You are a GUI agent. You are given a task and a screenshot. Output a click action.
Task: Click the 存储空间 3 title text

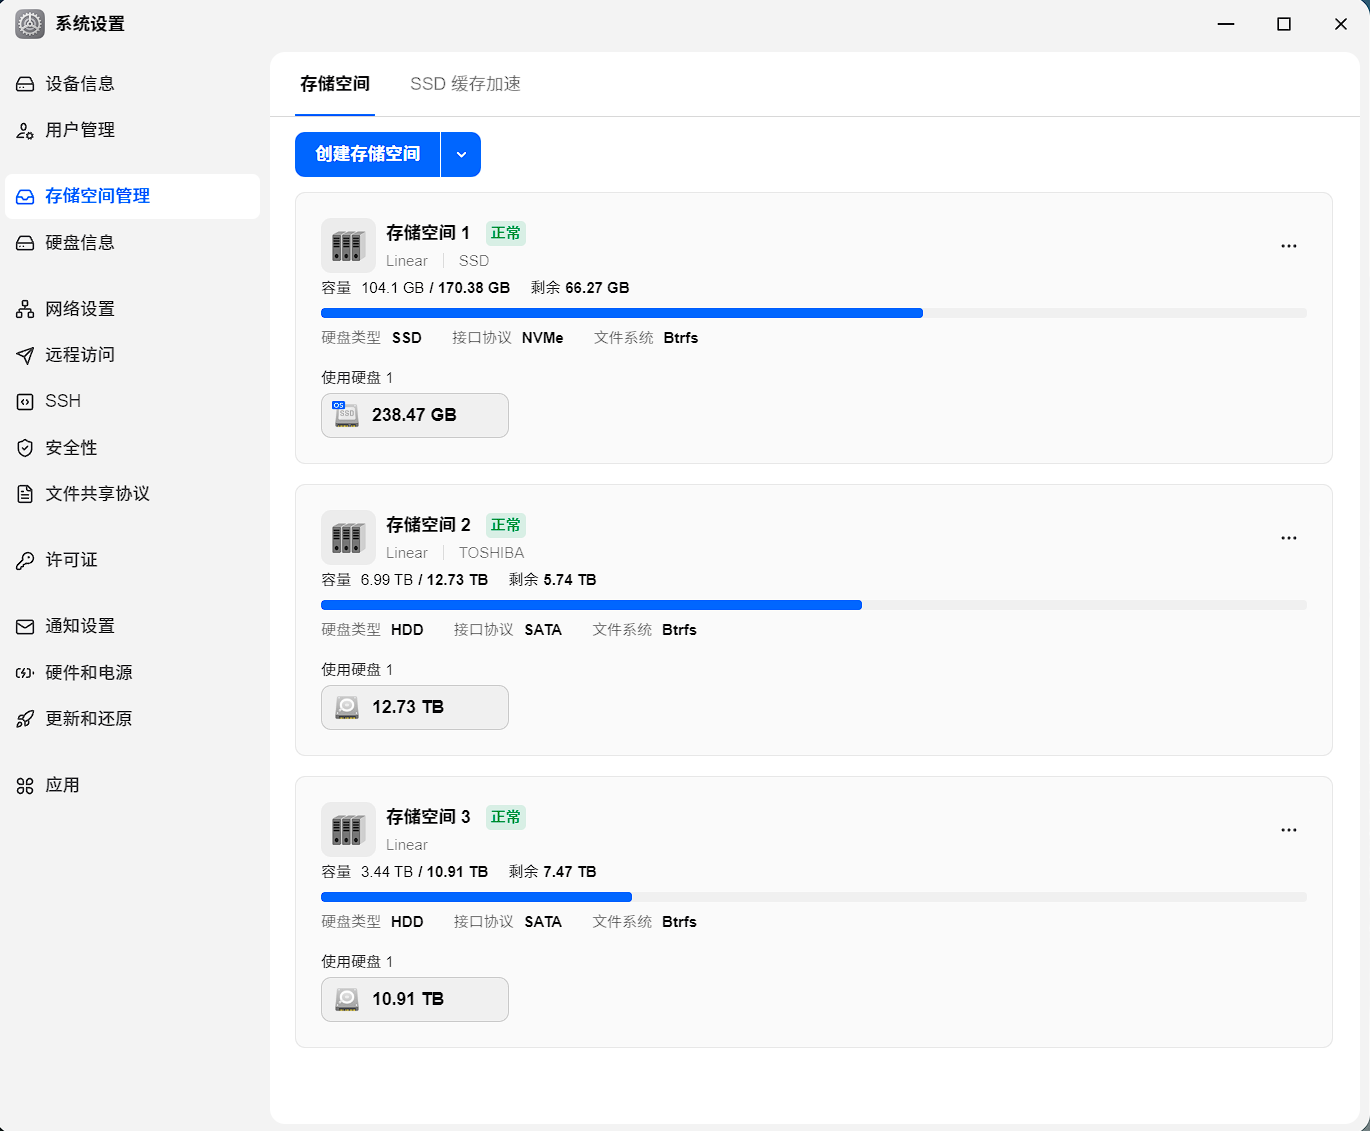coord(428,817)
